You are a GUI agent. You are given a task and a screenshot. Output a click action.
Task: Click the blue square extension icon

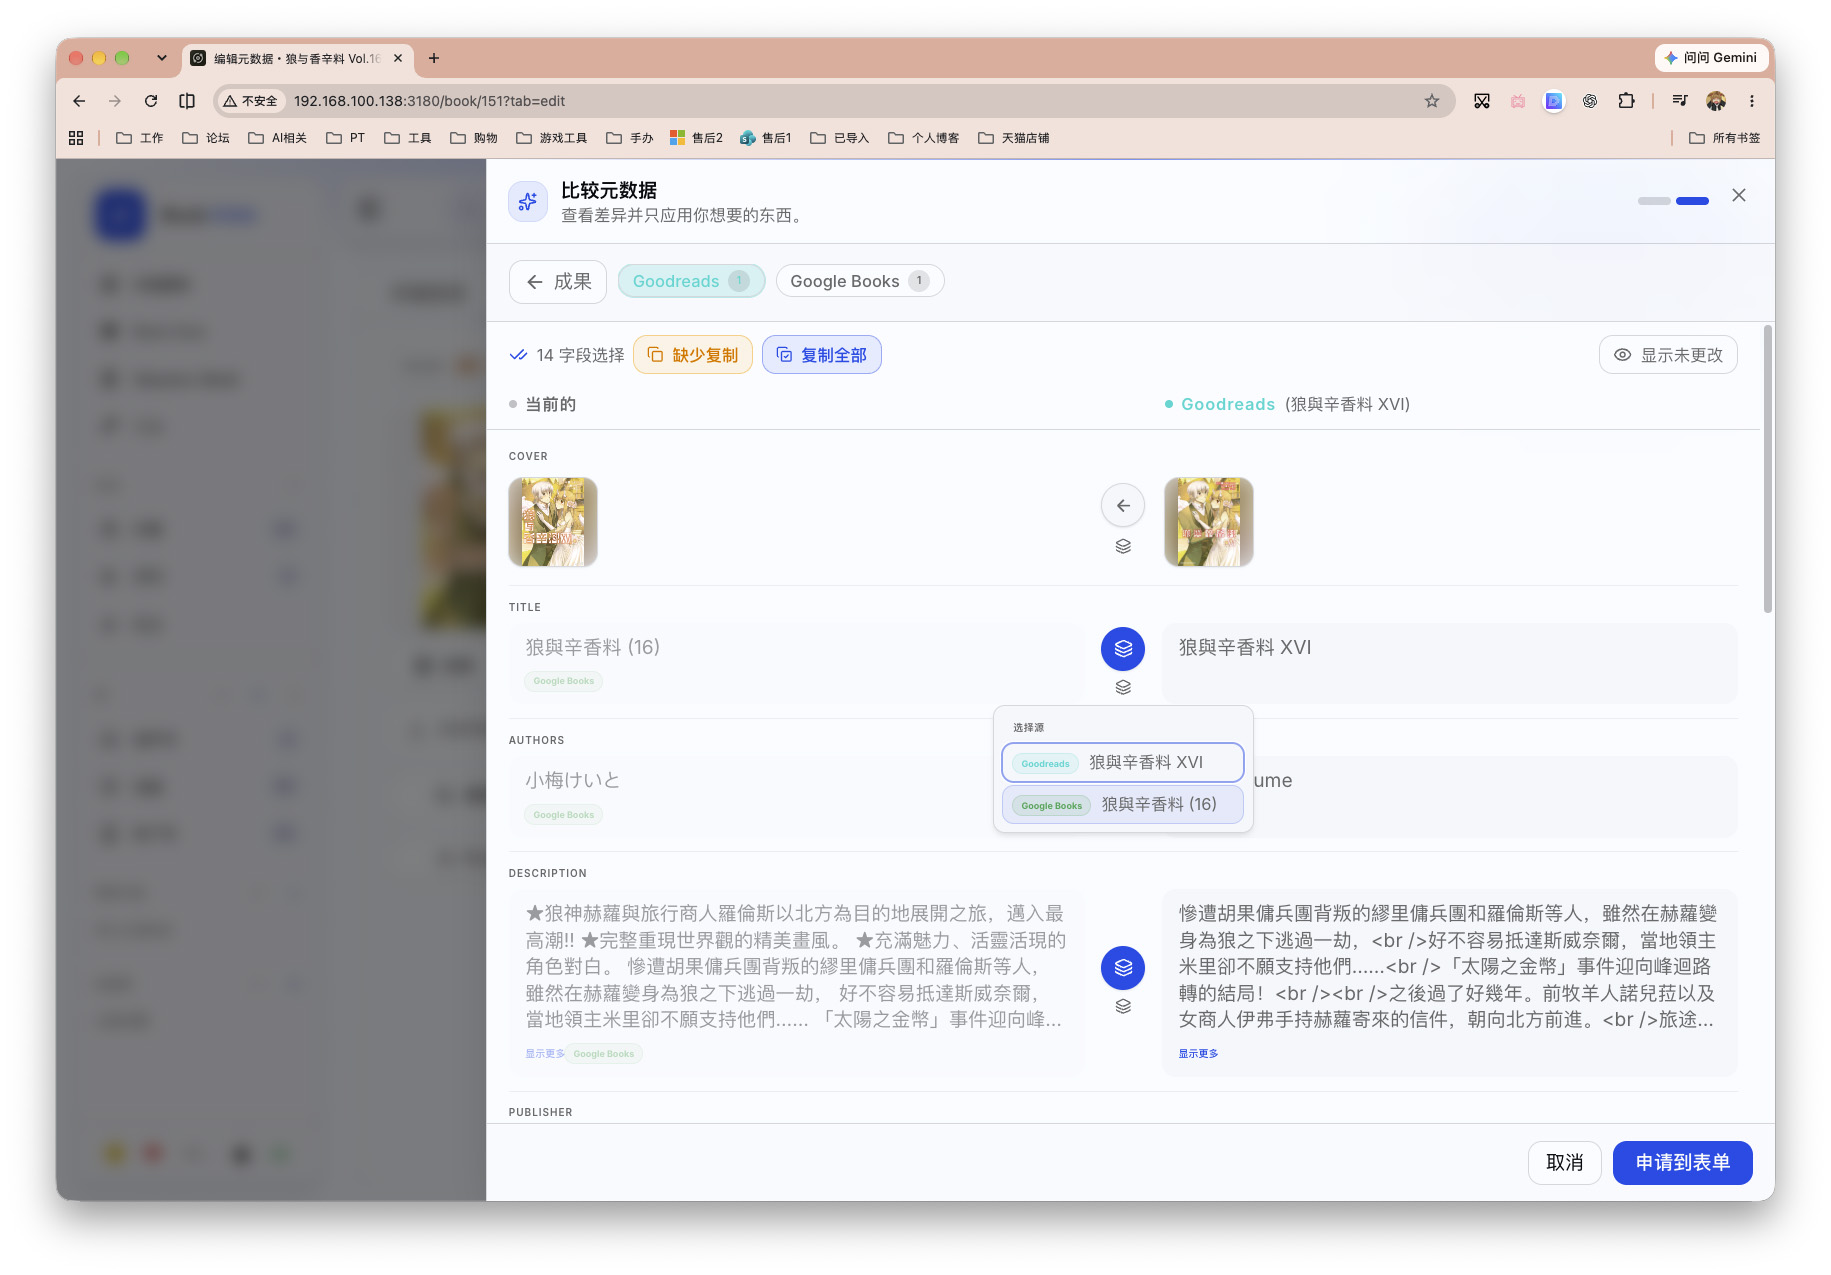[x=1554, y=101]
